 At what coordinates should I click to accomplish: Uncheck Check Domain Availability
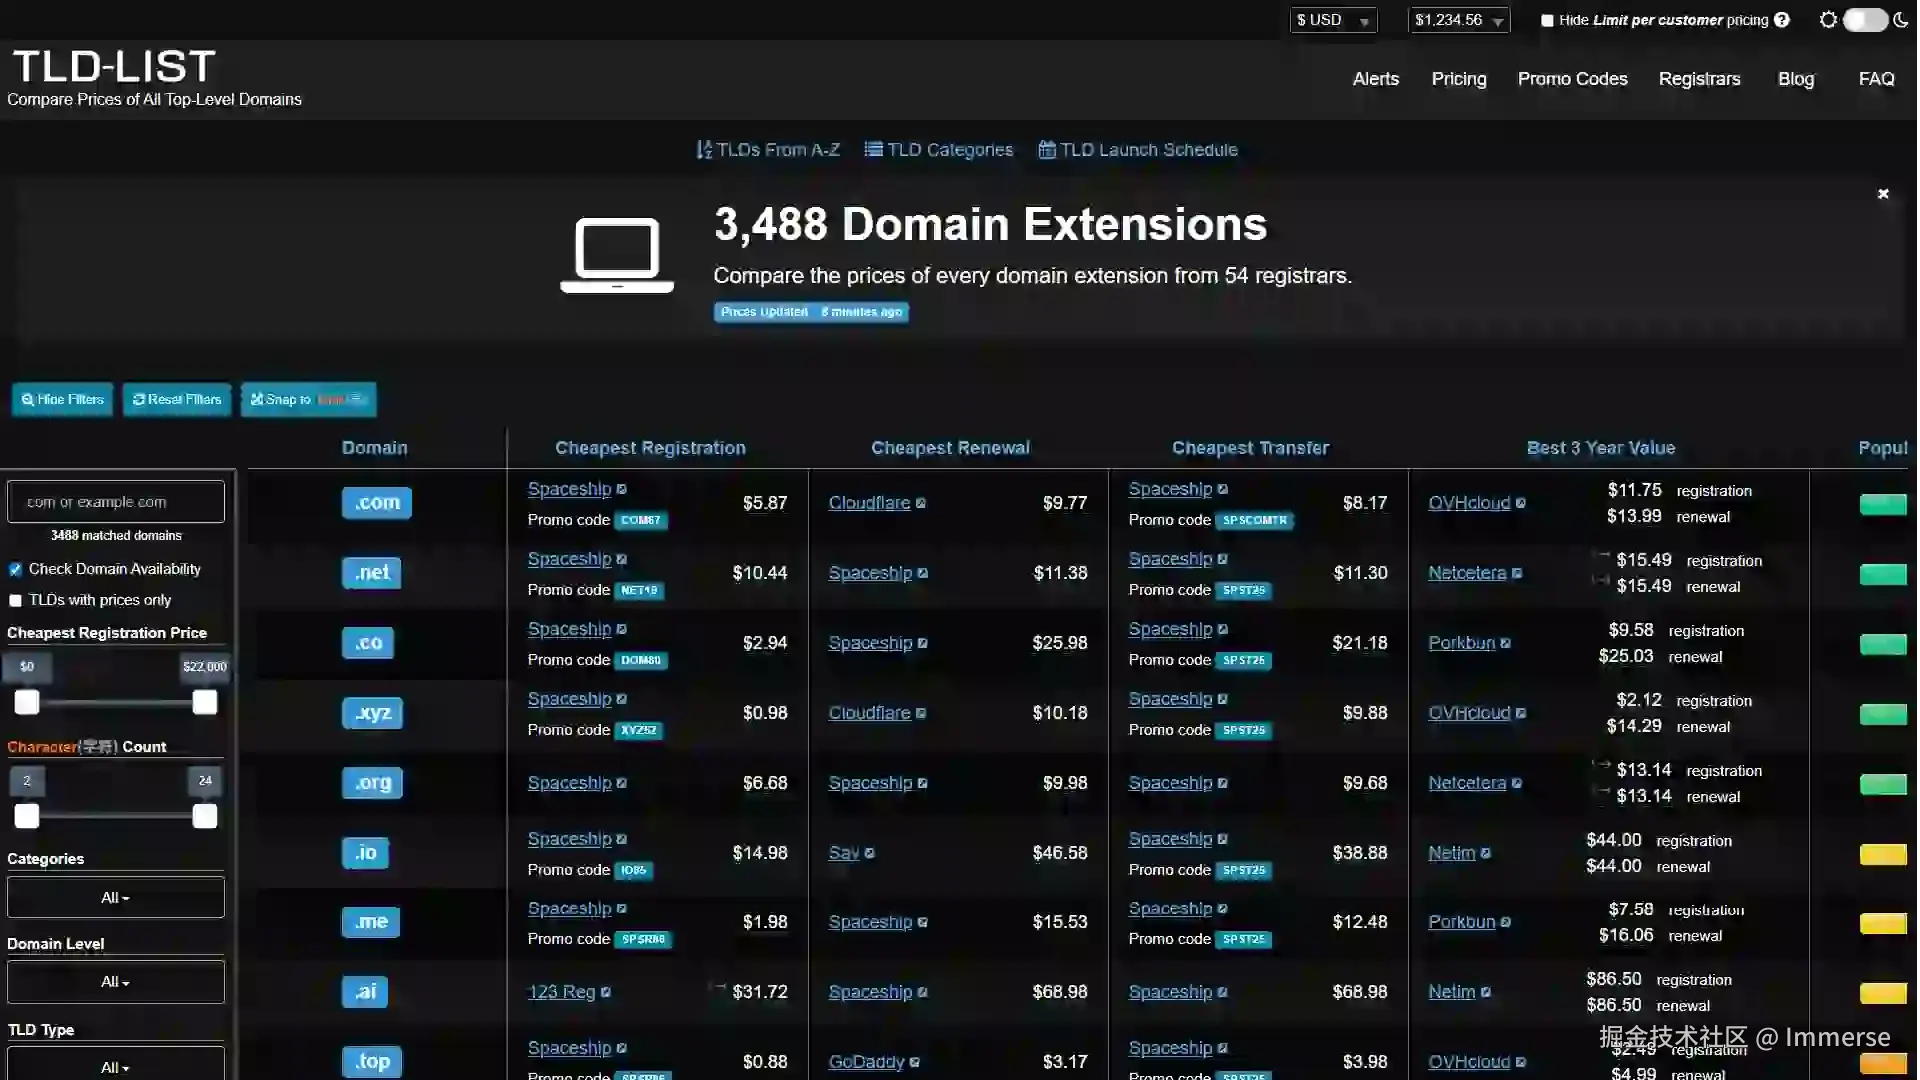click(x=15, y=568)
